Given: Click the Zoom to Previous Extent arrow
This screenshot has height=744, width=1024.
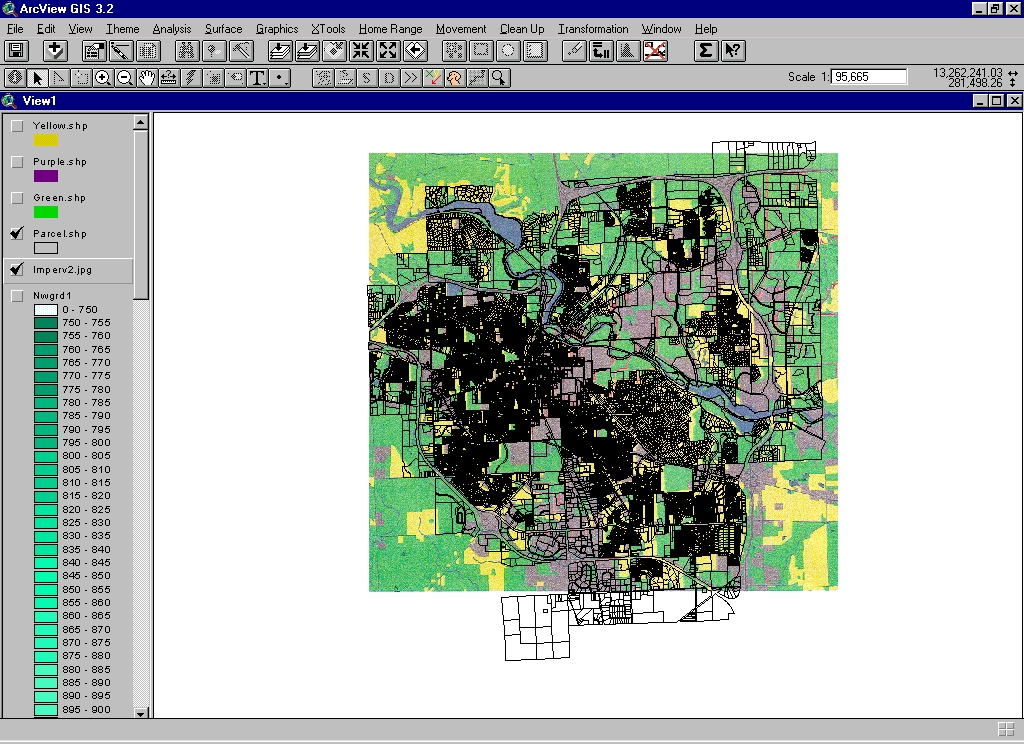Looking at the screenshot, I should click(x=415, y=51).
